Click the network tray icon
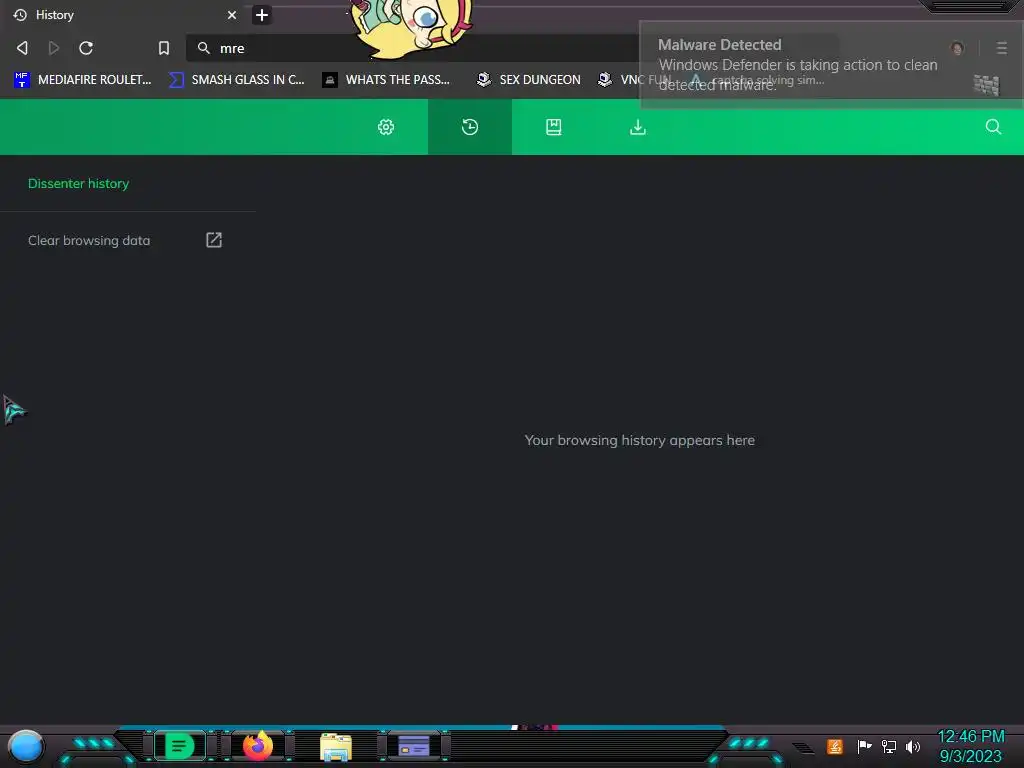Screen dimensions: 1024x768 [888, 746]
